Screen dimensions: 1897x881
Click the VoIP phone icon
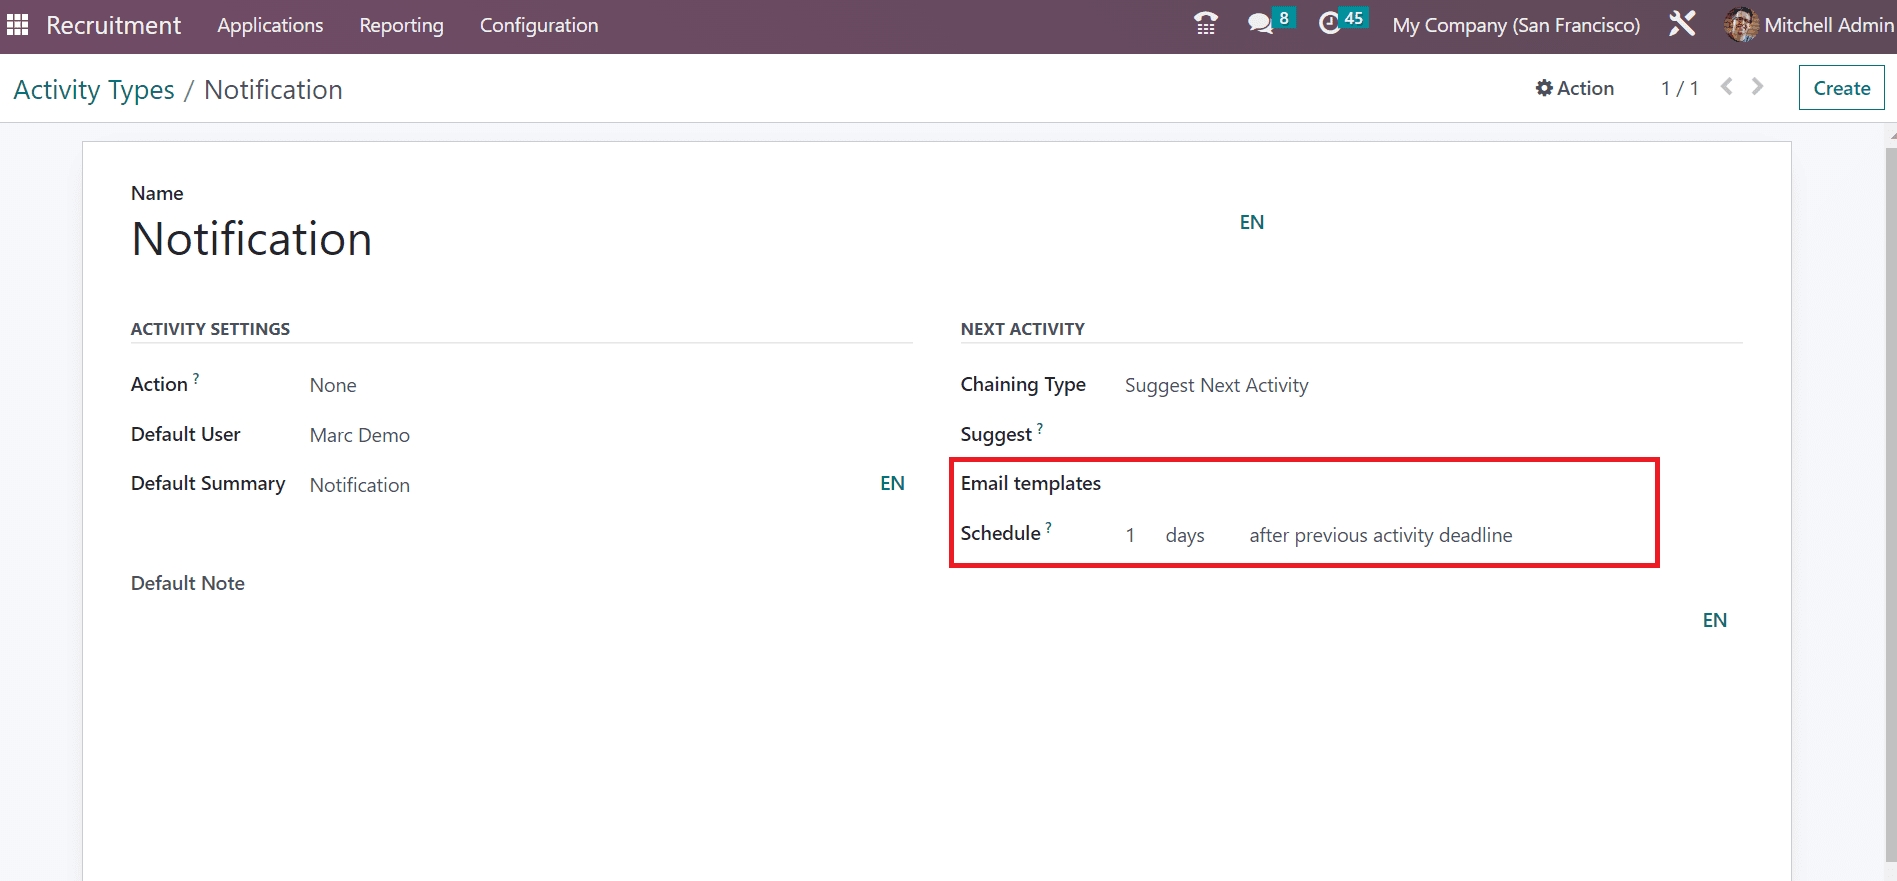(1206, 24)
